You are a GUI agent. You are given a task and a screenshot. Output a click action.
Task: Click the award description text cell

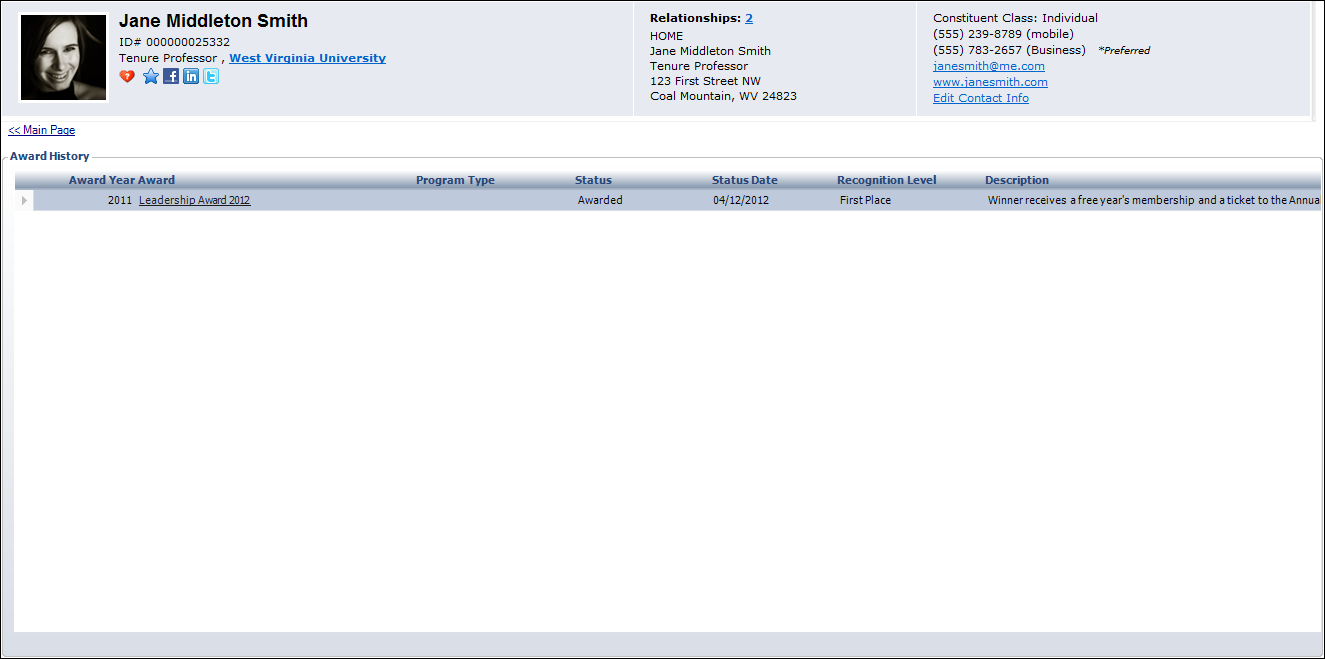(x=1154, y=200)
